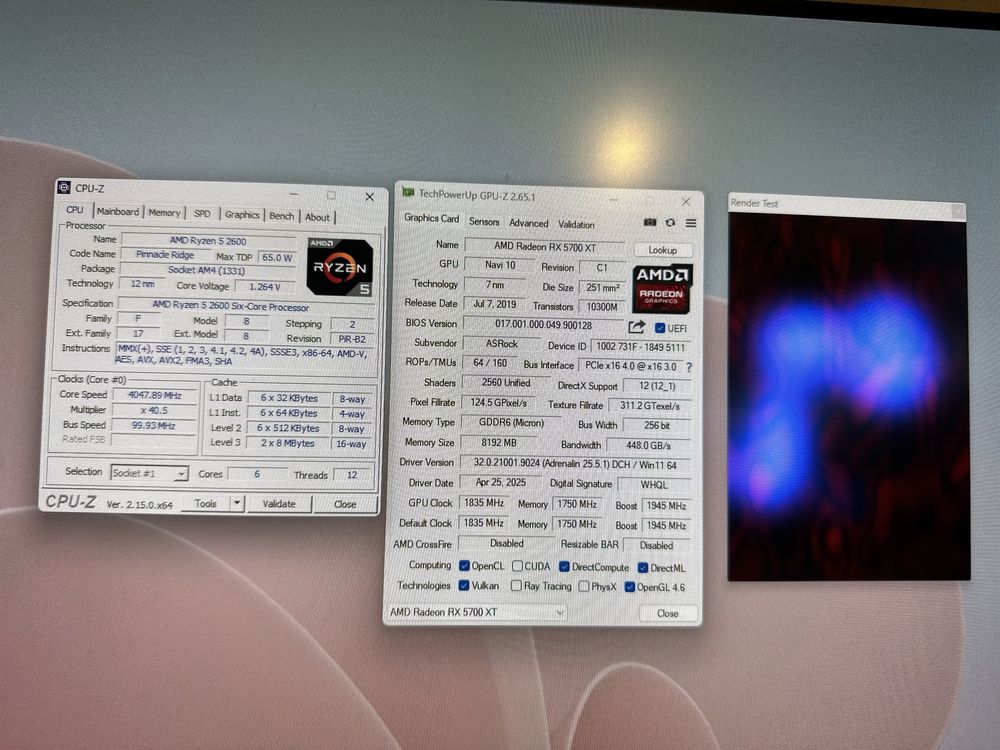This screenshot has width=1000, height=750.
Task: Toggle the Vulkan checkbox
Action: (464, 585)
